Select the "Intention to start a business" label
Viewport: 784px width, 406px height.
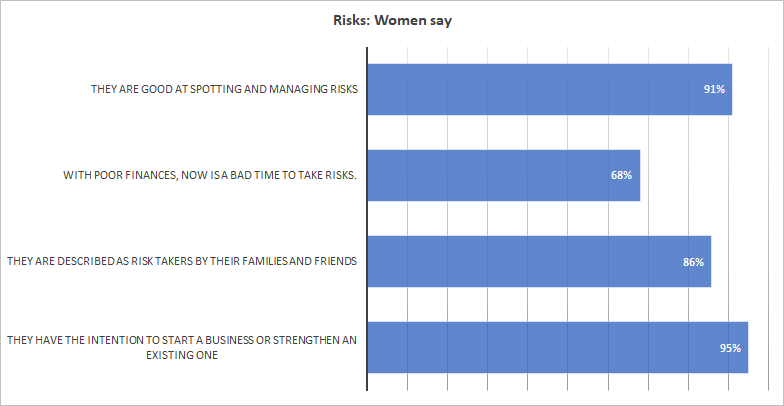(x=182, y=348)
